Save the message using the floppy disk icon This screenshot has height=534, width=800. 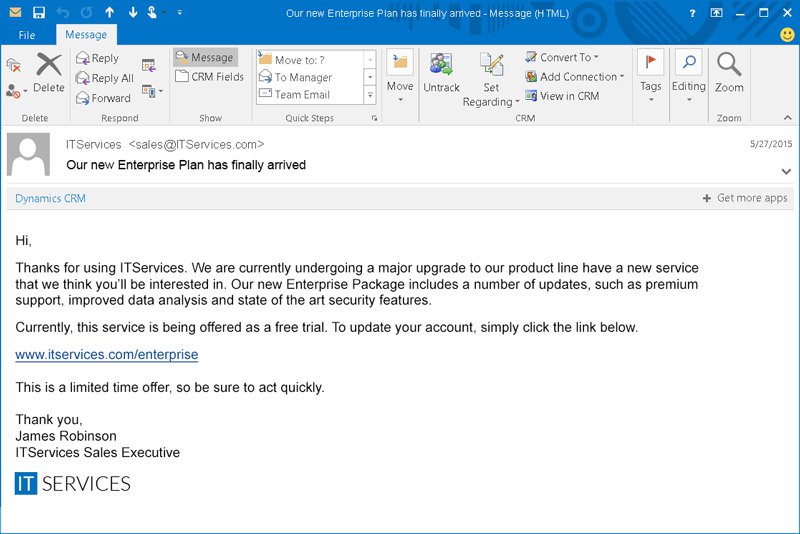tap(39, 13)
